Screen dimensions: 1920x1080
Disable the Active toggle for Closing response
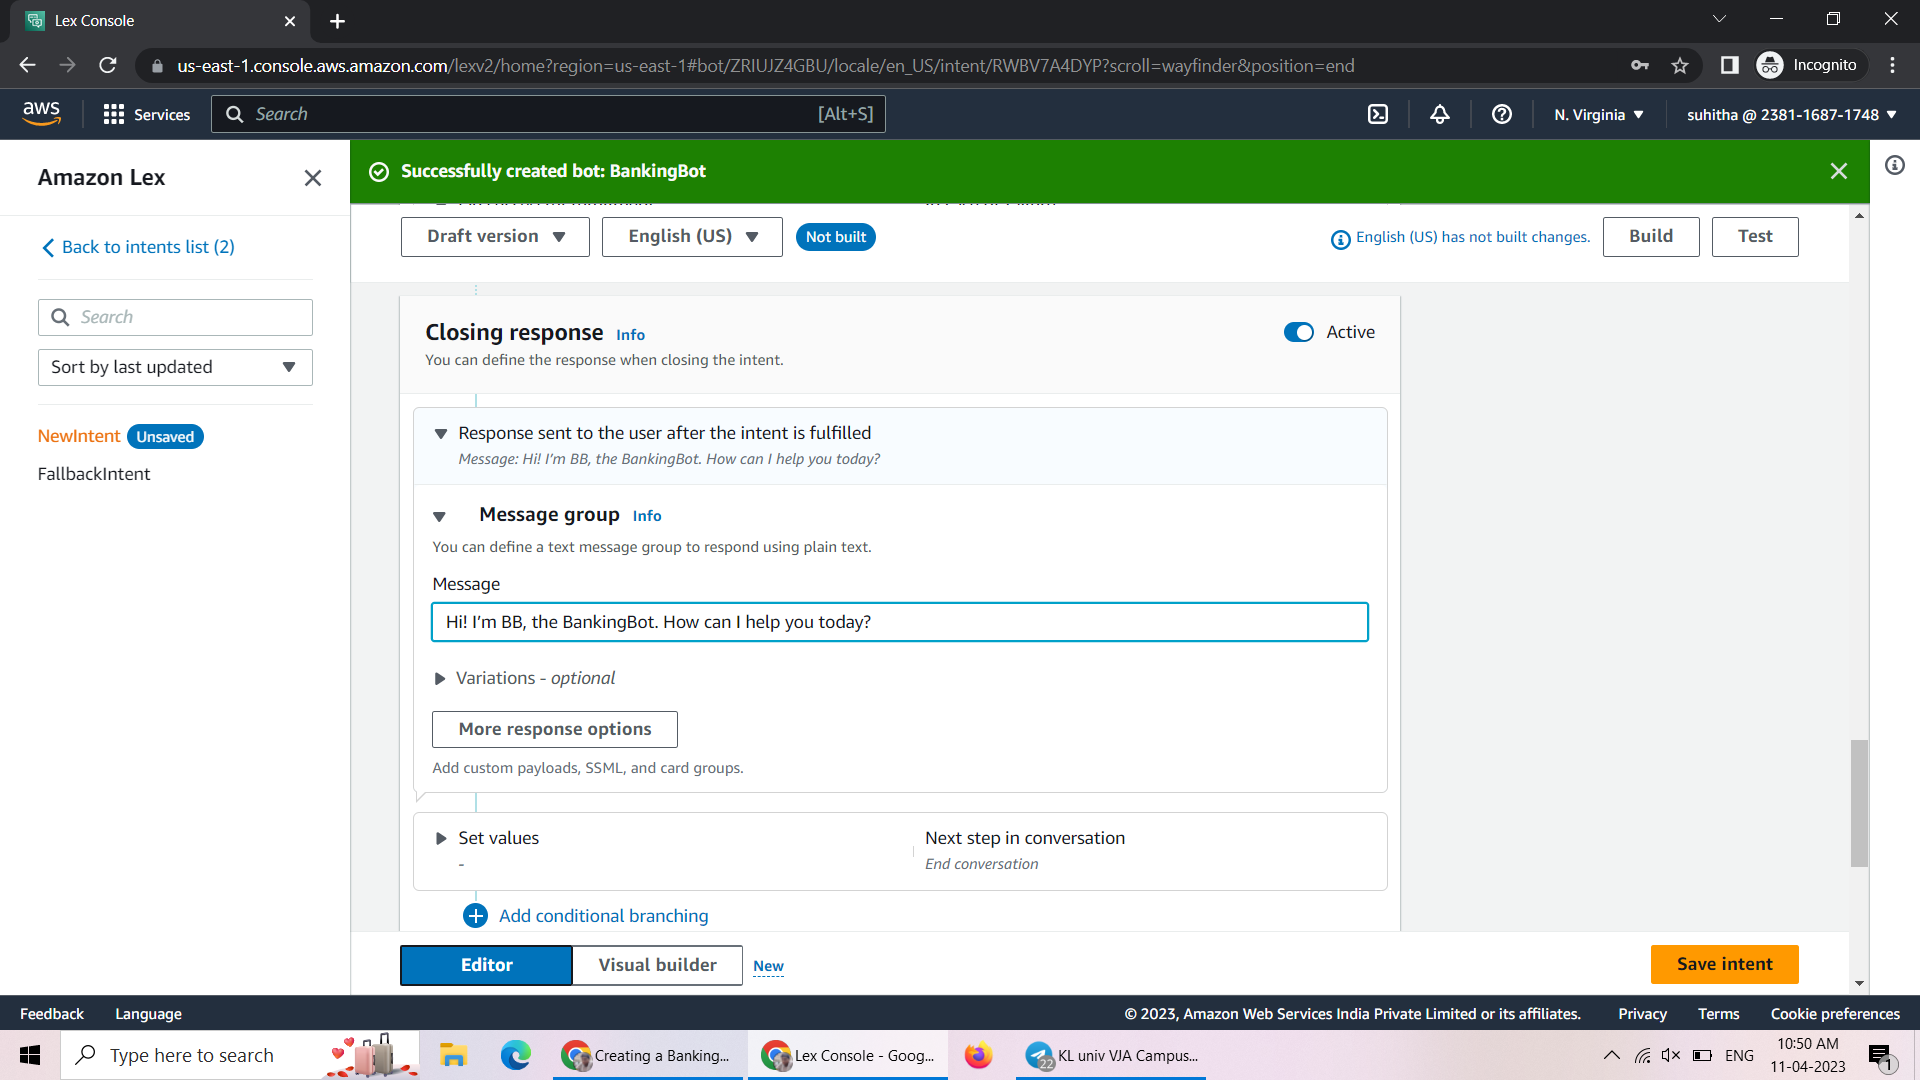point(1298,331)
